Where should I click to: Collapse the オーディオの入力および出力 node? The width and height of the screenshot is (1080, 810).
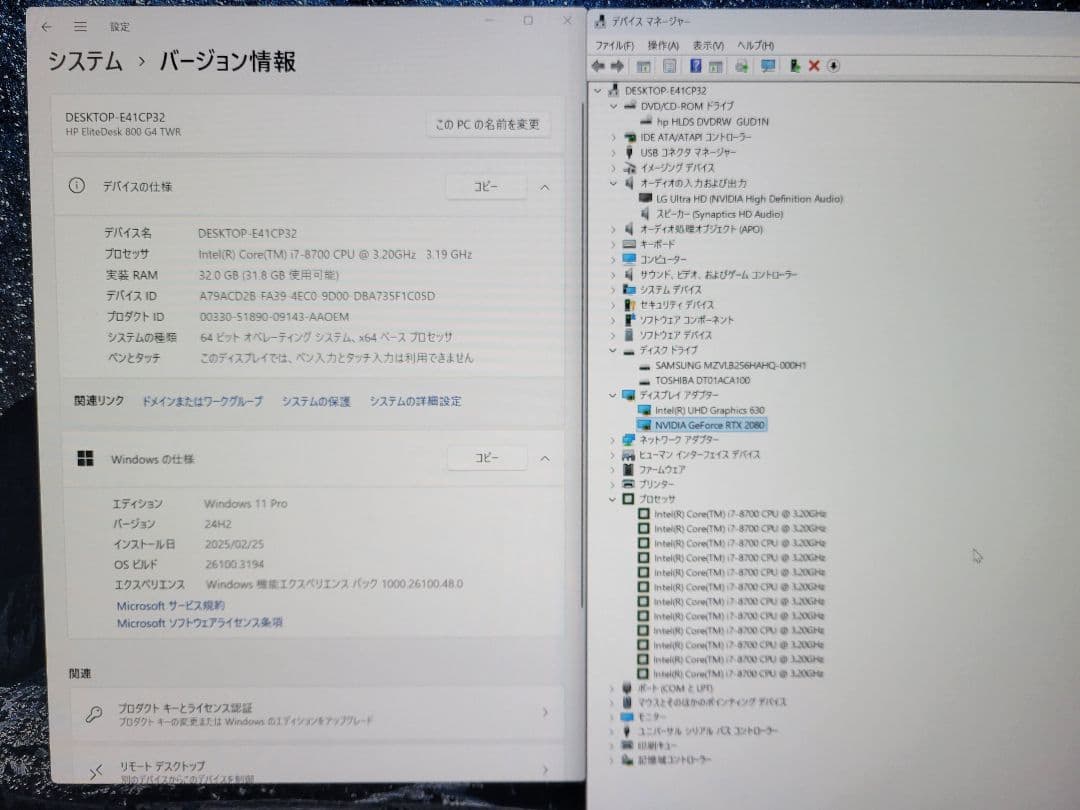click(x=613, y=183)
